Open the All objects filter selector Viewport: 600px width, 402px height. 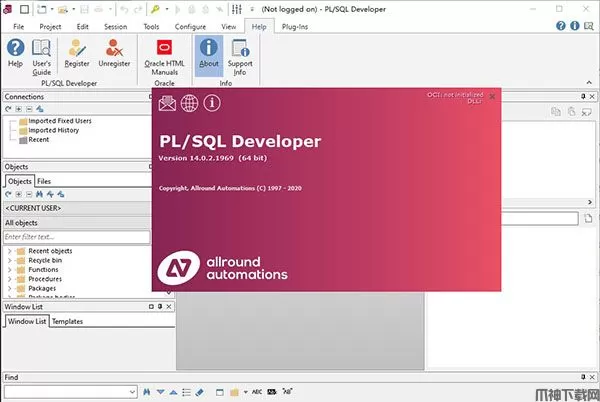click(77, 223)
